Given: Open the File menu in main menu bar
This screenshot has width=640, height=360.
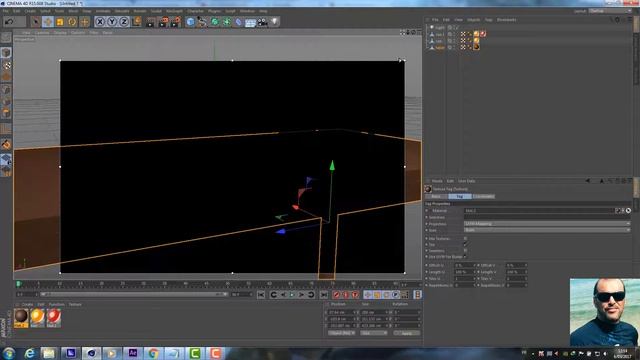Looking at the screenshot, I should pos(5,11).
